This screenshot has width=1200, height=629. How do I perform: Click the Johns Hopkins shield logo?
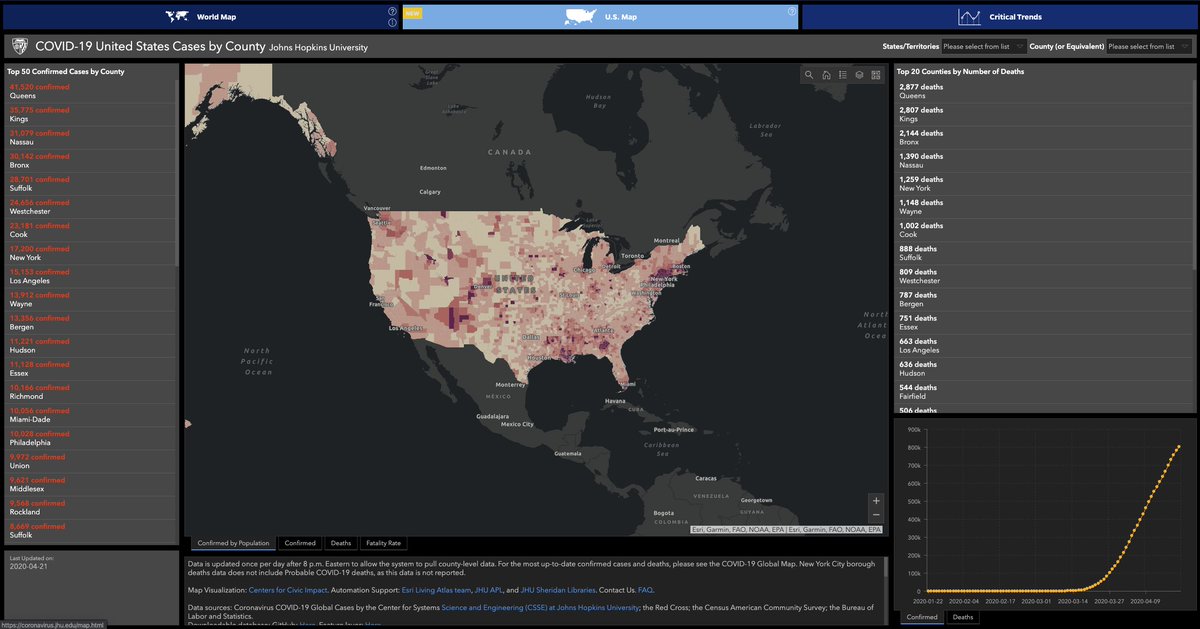coord(18,46)
